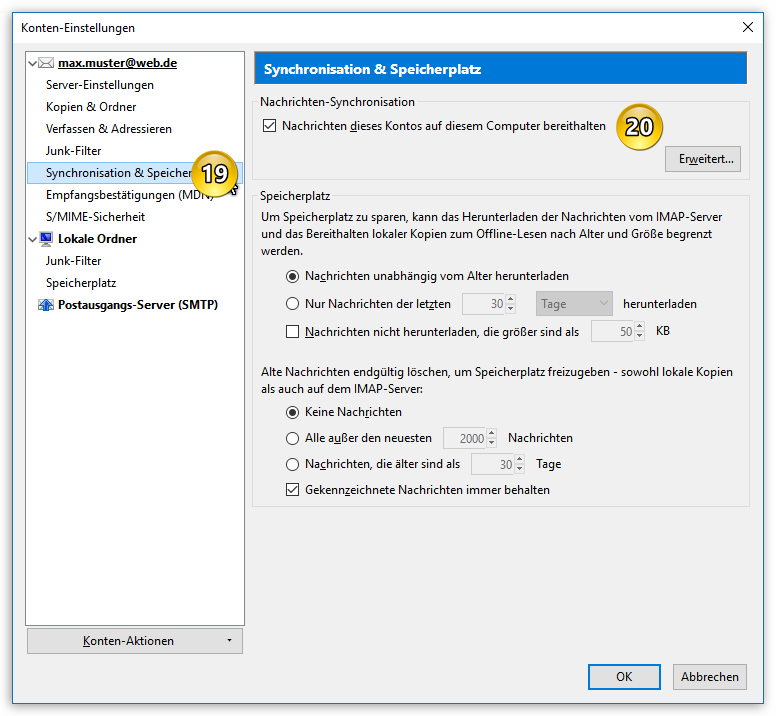Collapse the max.muster@web.de account tree
This screenshot has height=716, width=776.
click(33, 63)
